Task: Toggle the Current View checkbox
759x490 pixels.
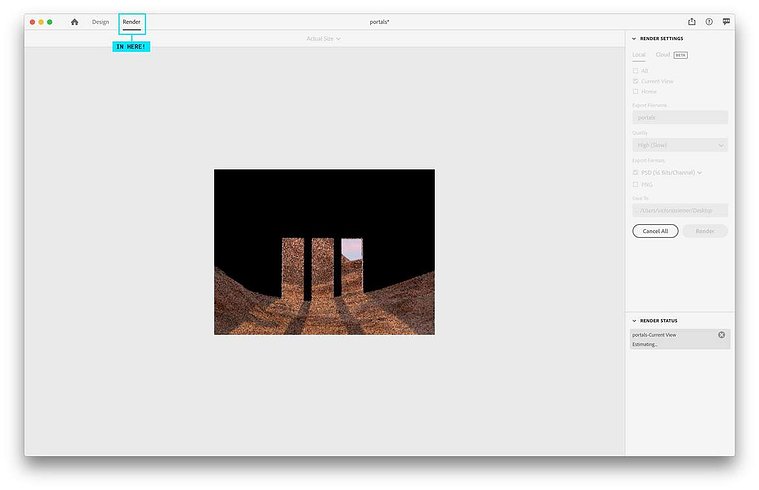Action: point(636,81)
